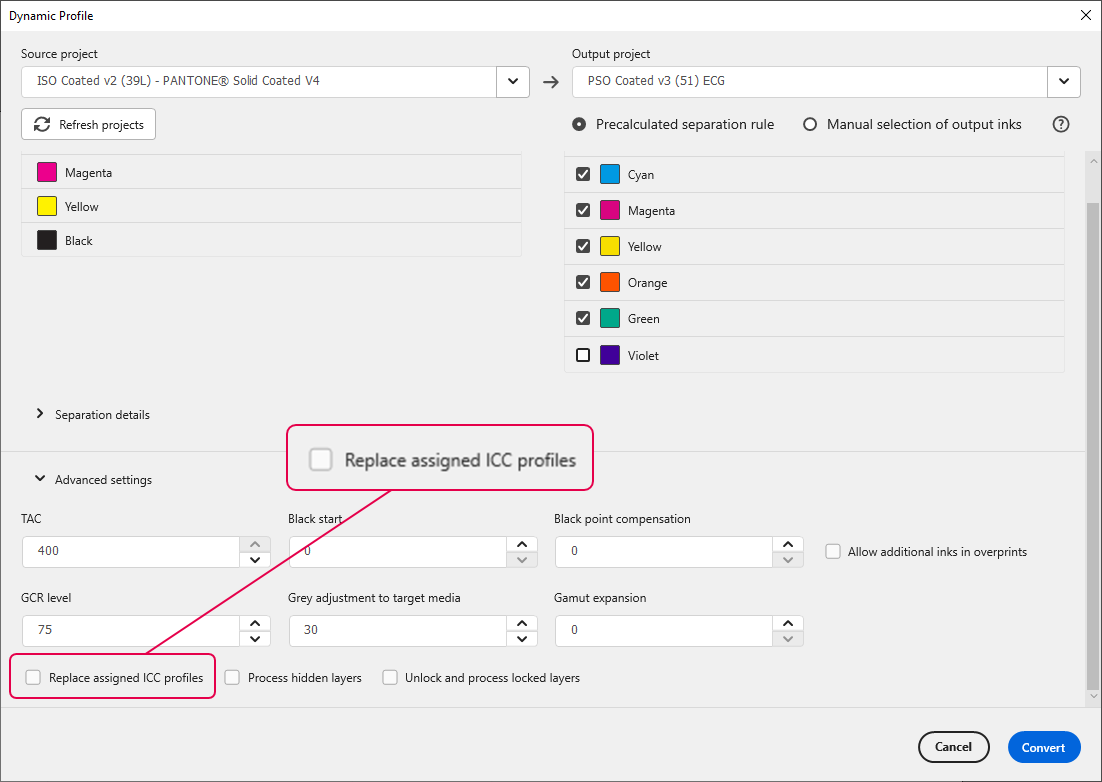
Task: Click the output Violet color swatch
Action: (x=610, y=355)
